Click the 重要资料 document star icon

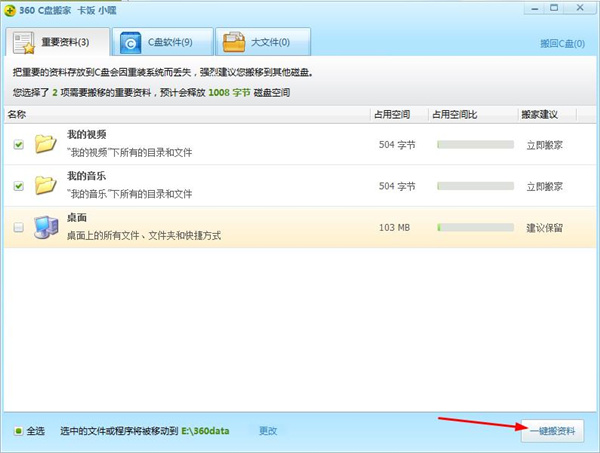(27, 42)
